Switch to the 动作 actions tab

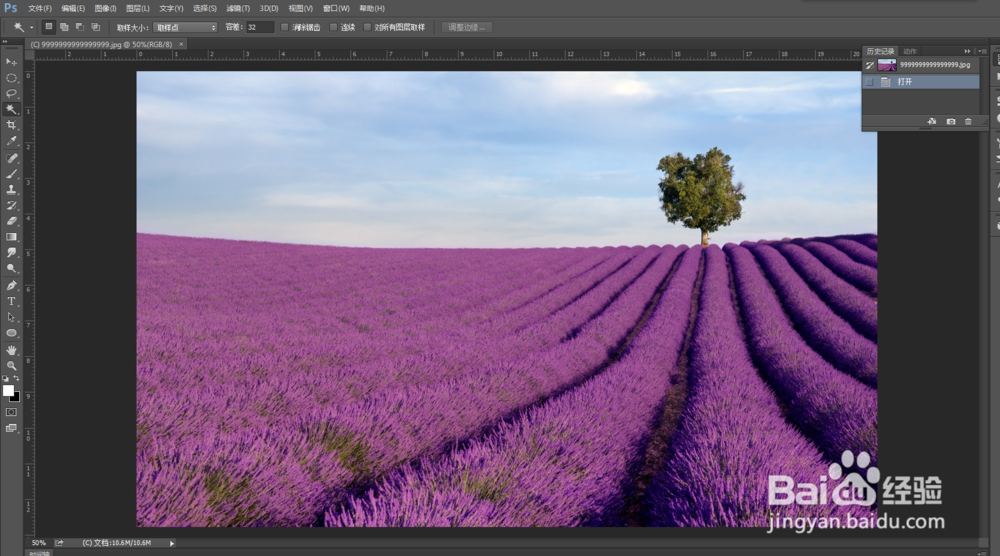click(910, 51)
